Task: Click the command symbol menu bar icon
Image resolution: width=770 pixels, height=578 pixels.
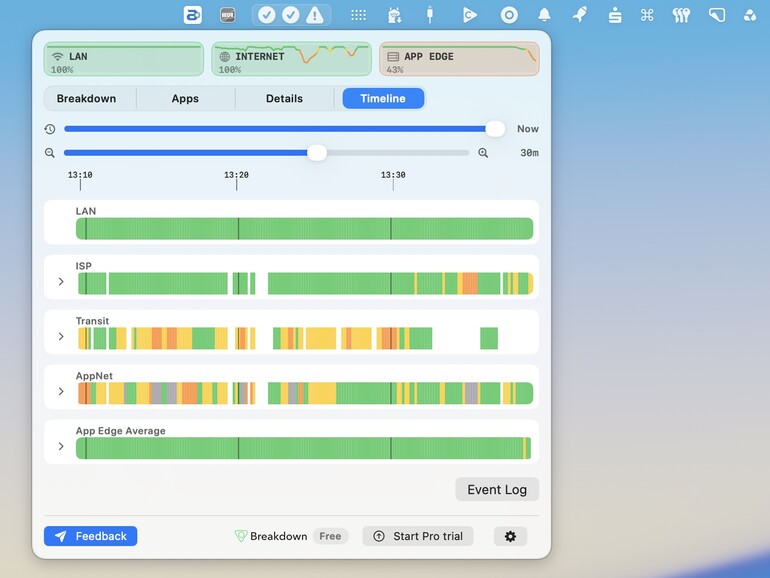Action: [647, 16]
